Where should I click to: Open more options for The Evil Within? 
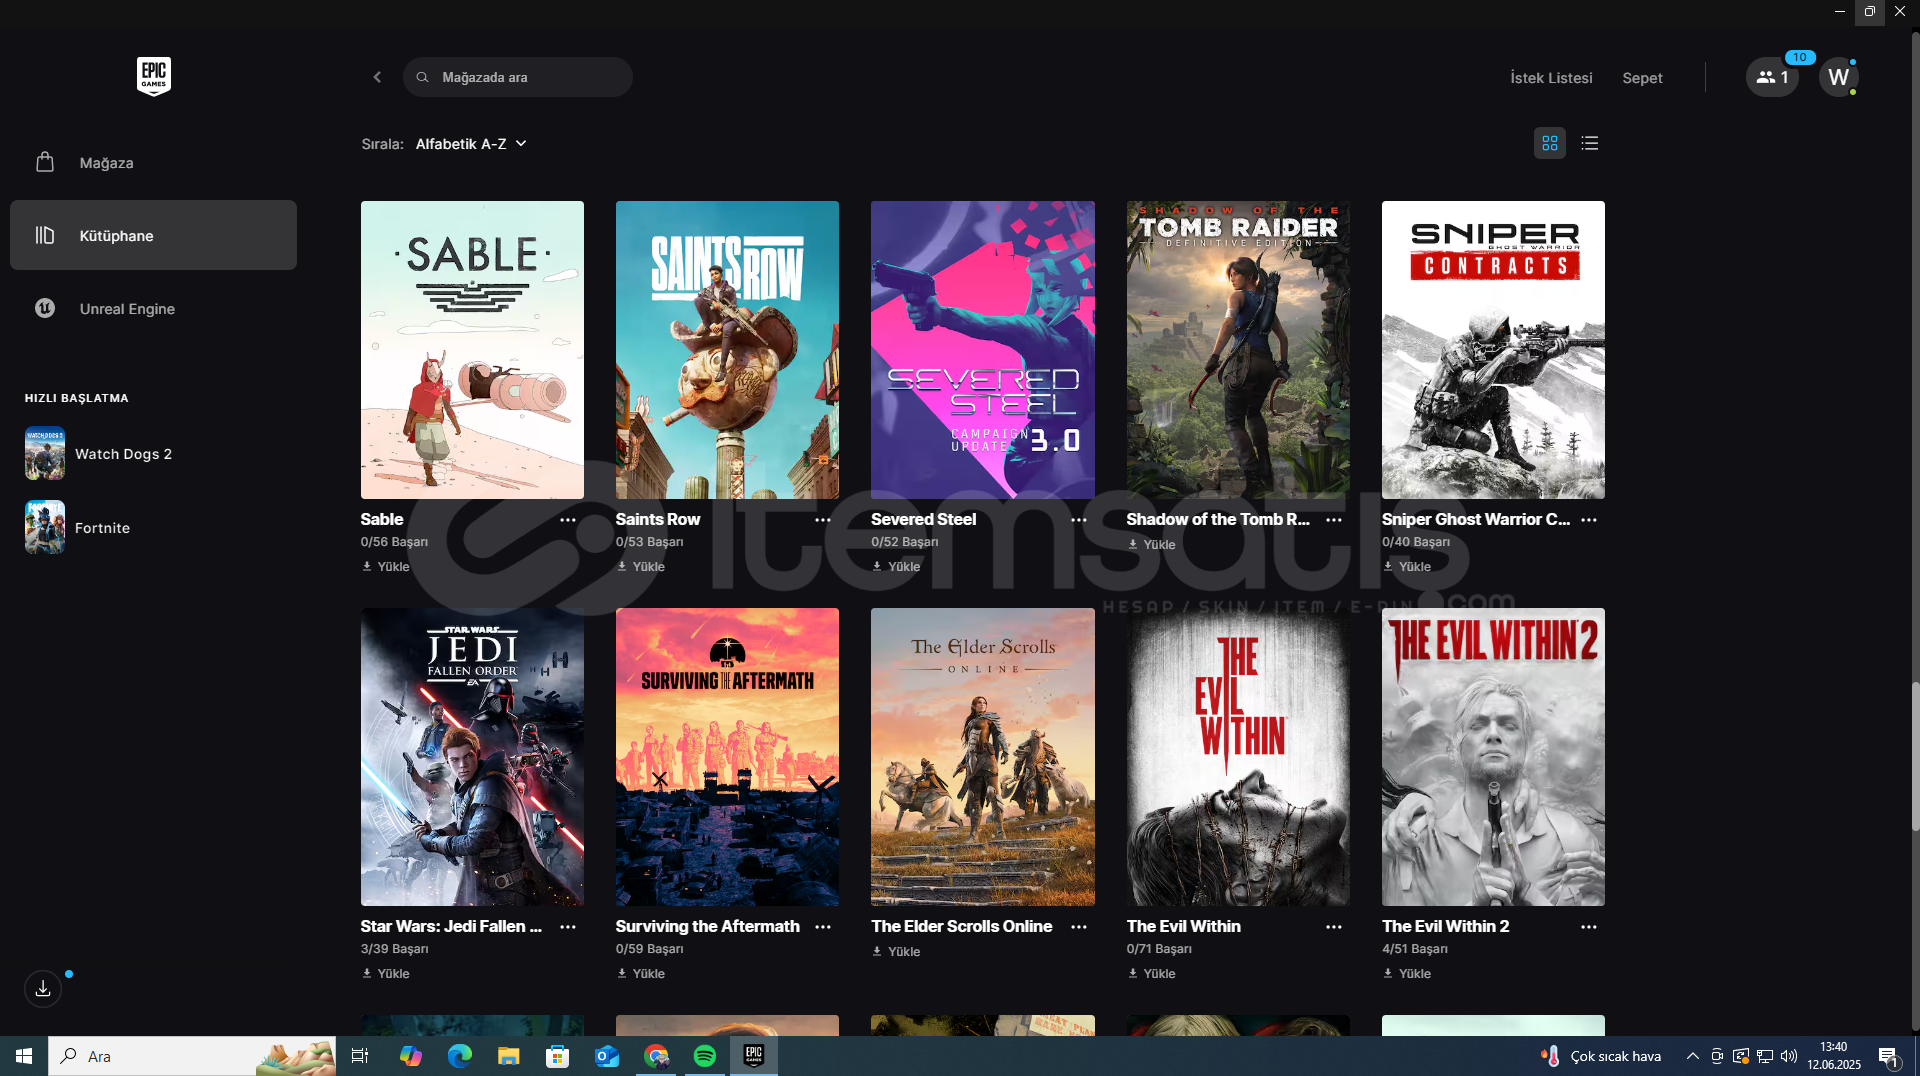[x=1334, y=927]
